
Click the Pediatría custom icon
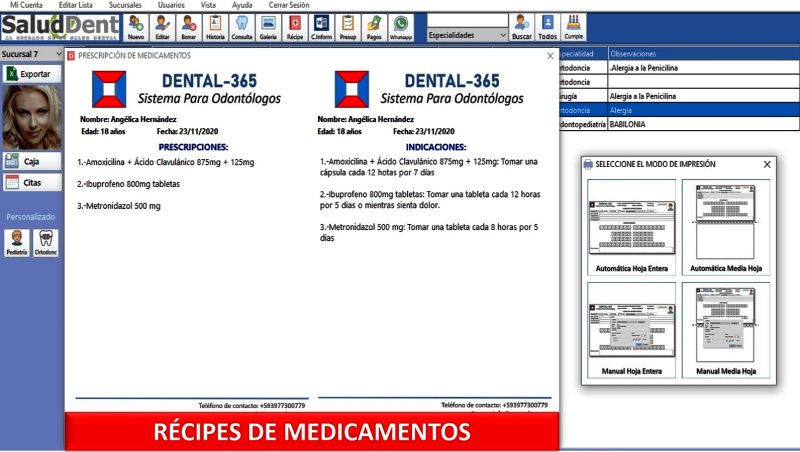(x=17, y=243)
